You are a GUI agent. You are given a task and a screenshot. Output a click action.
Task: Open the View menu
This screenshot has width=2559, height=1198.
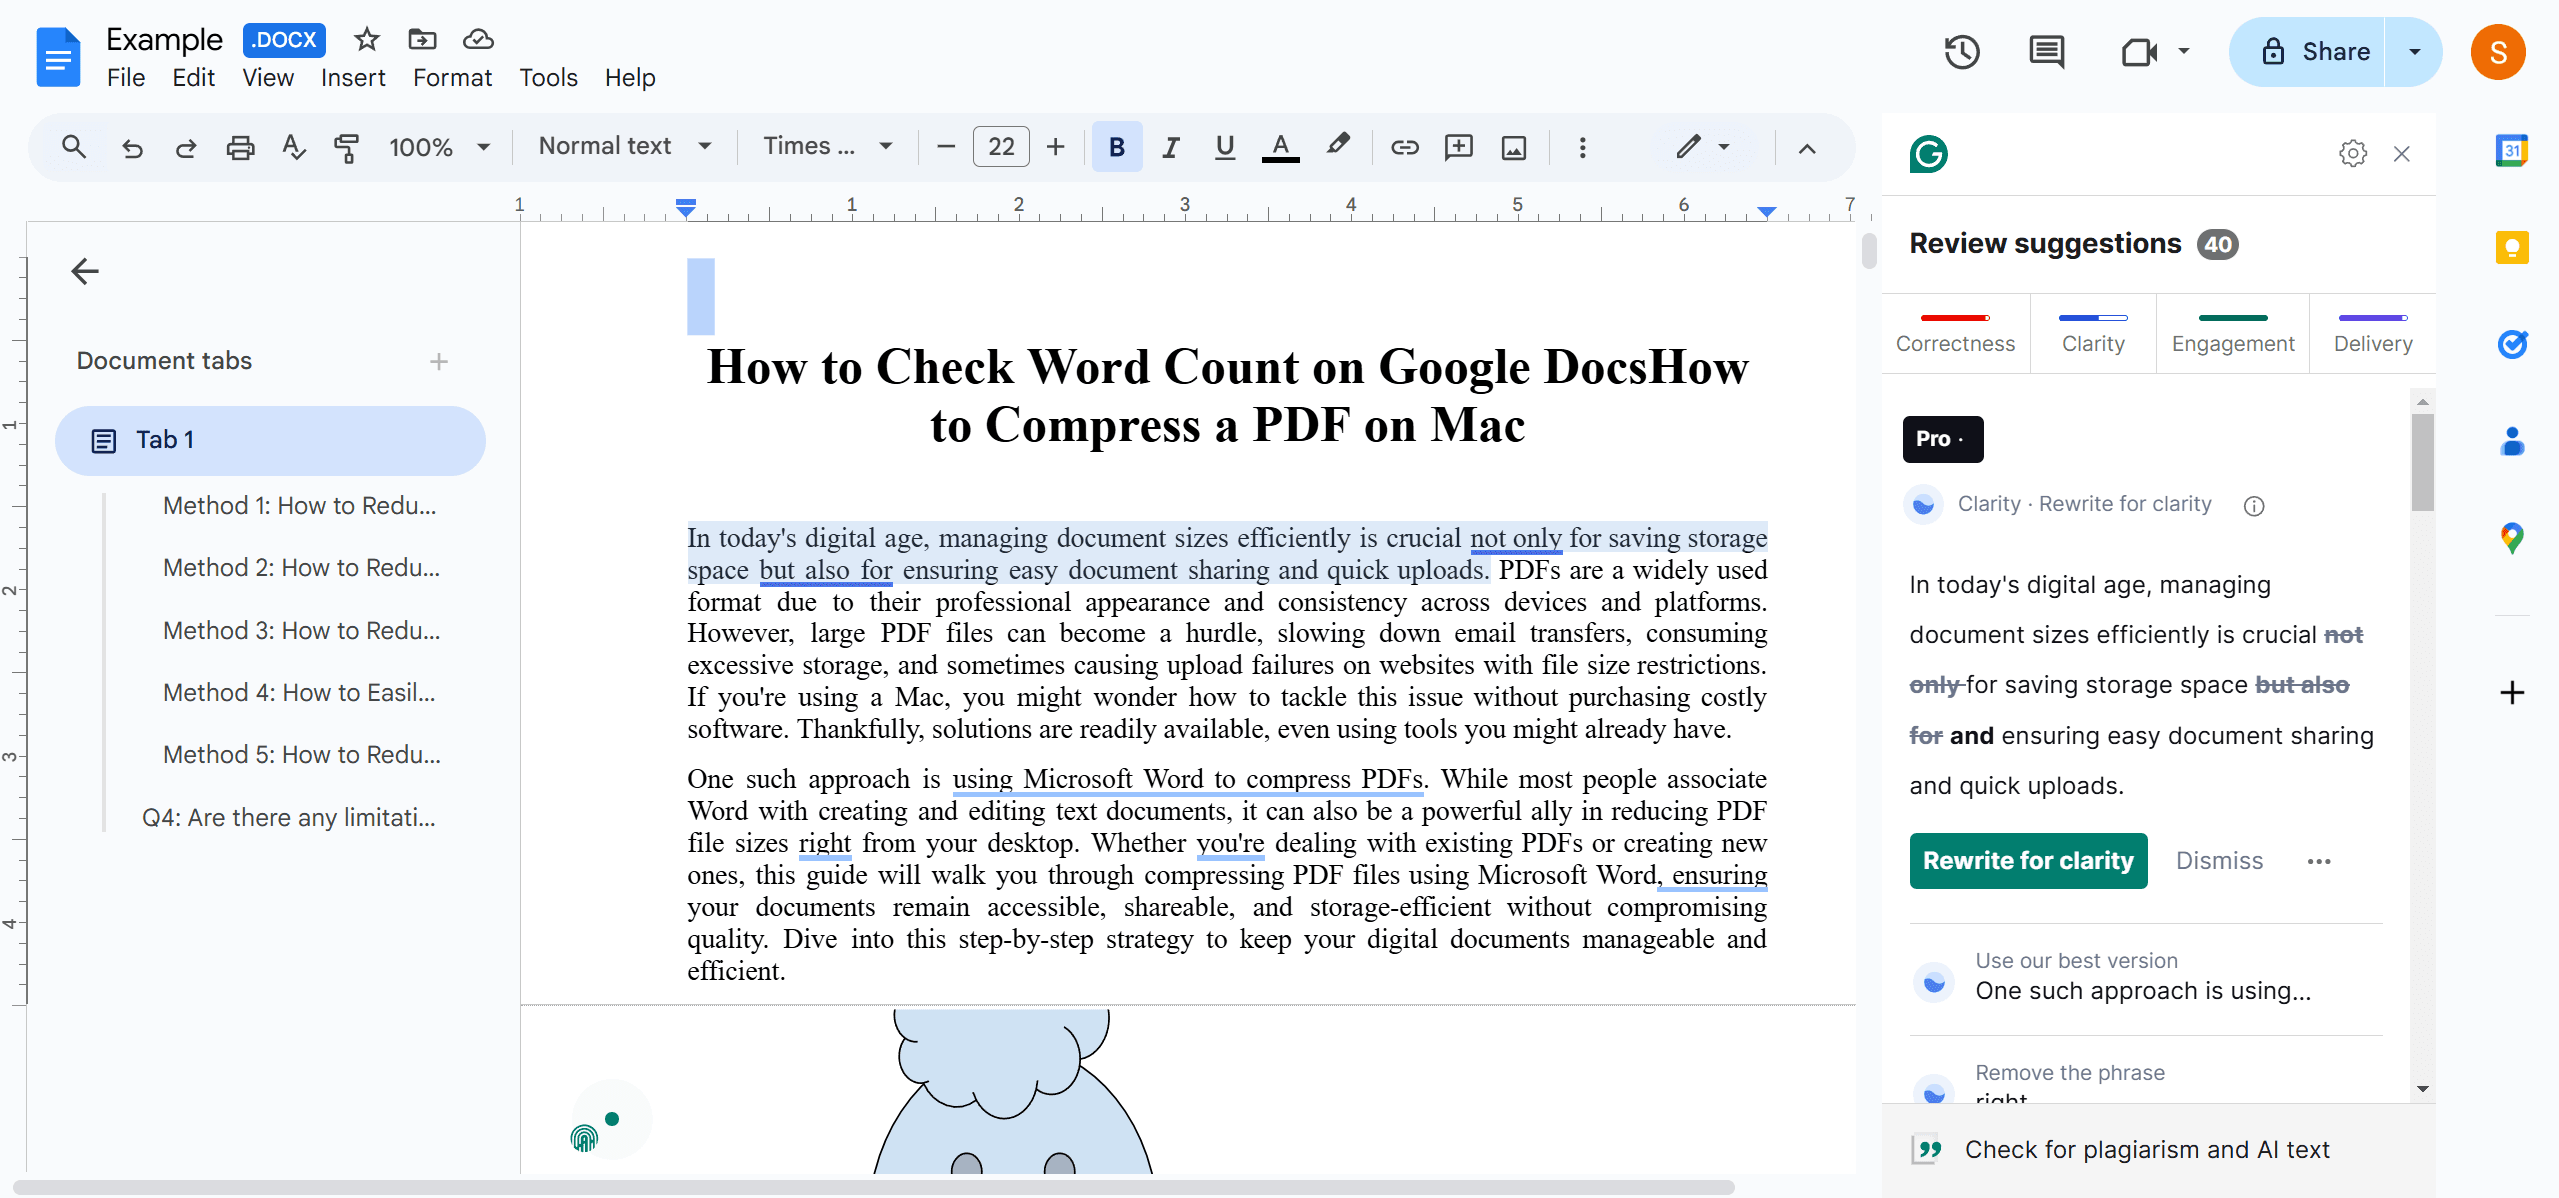[268, 78]
